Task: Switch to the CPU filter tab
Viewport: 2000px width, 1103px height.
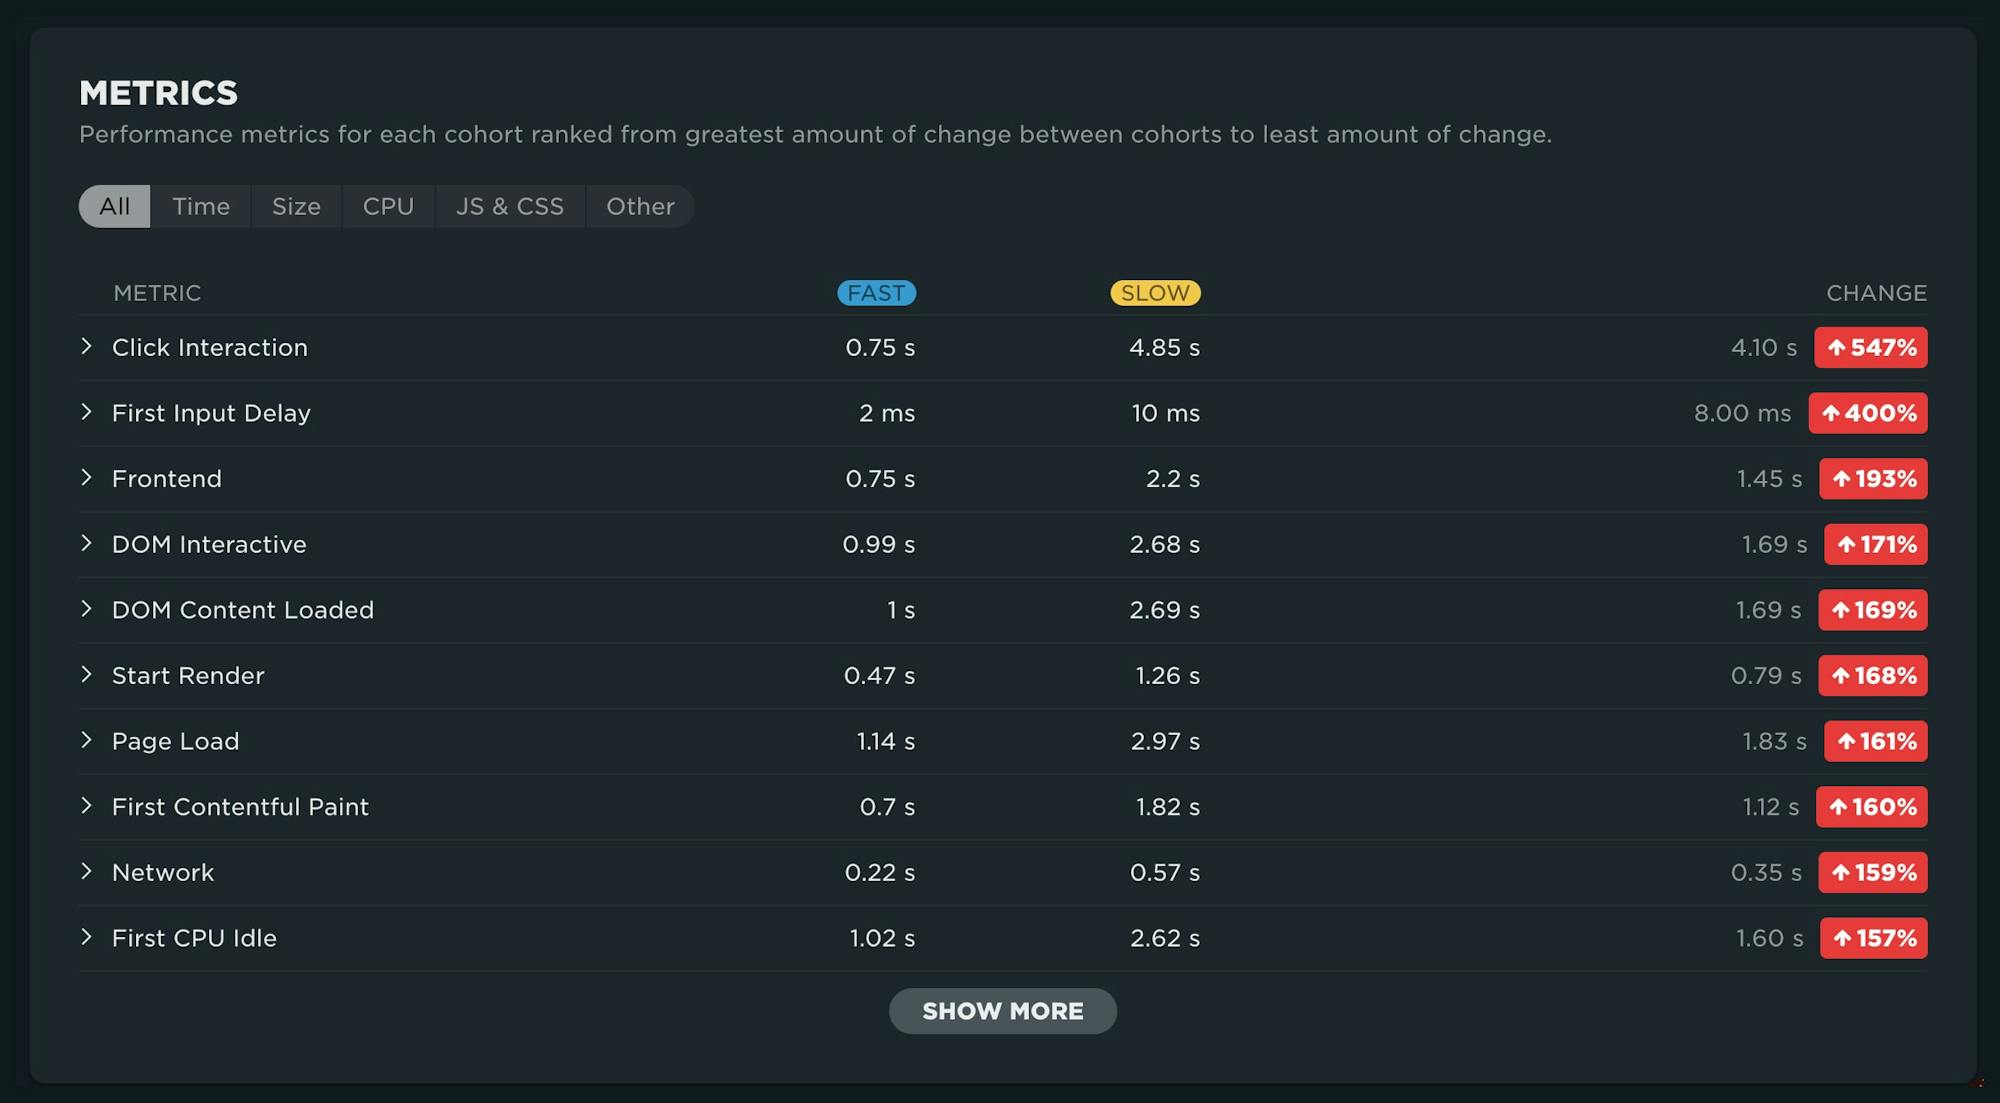Action: pos(388,206)
